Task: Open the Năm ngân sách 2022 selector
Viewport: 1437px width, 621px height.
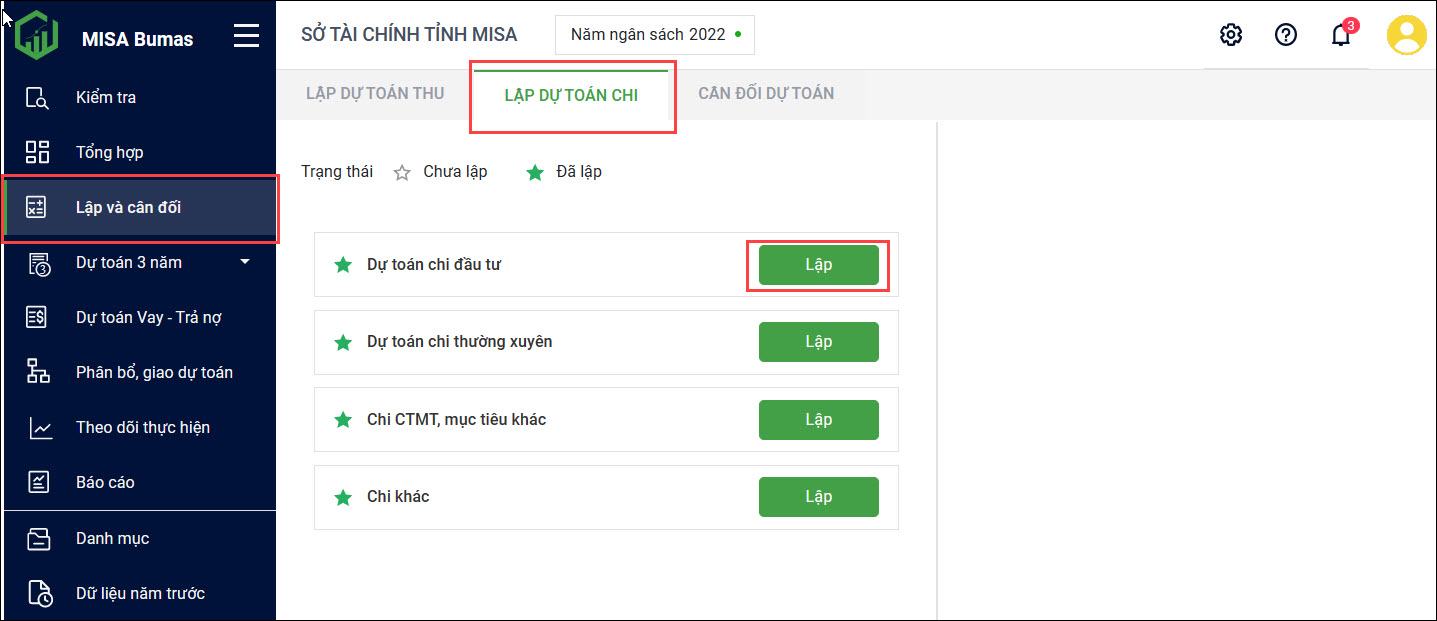Action: click(655, 35)
